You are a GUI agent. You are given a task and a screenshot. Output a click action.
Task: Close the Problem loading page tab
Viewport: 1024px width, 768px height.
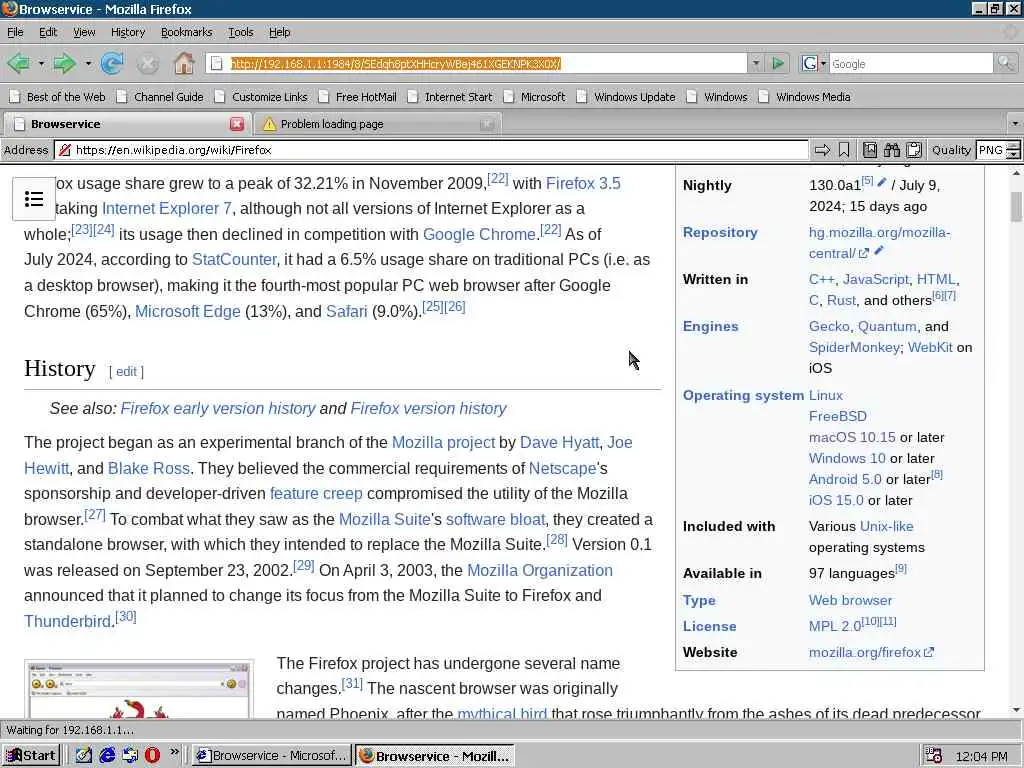pos(487,124)
